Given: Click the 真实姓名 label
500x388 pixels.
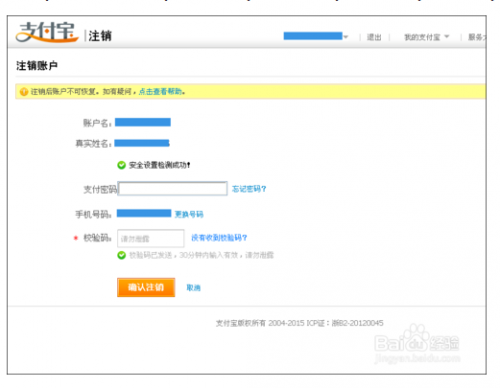Looking at the screenshot, I should [x=93, y=143].
